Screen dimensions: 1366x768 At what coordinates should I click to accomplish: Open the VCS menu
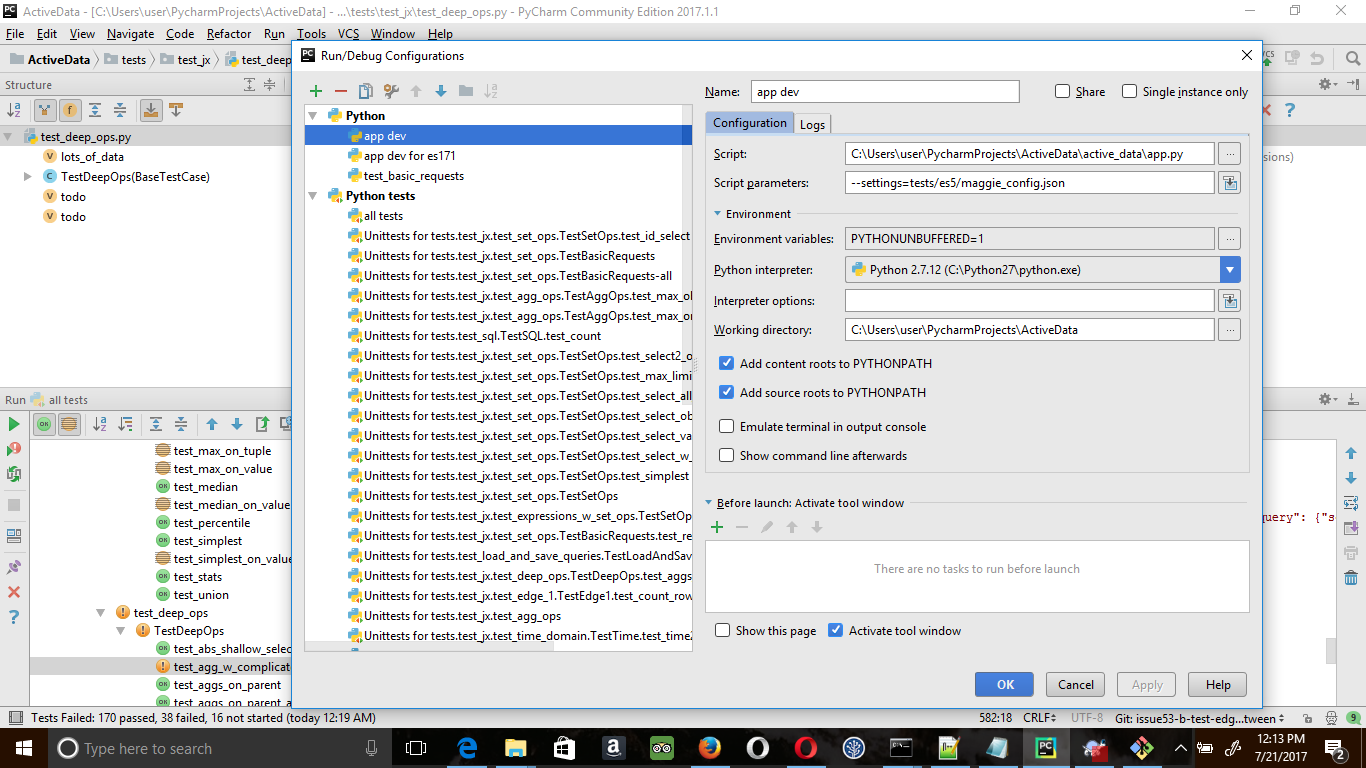(x=348, y=34)
